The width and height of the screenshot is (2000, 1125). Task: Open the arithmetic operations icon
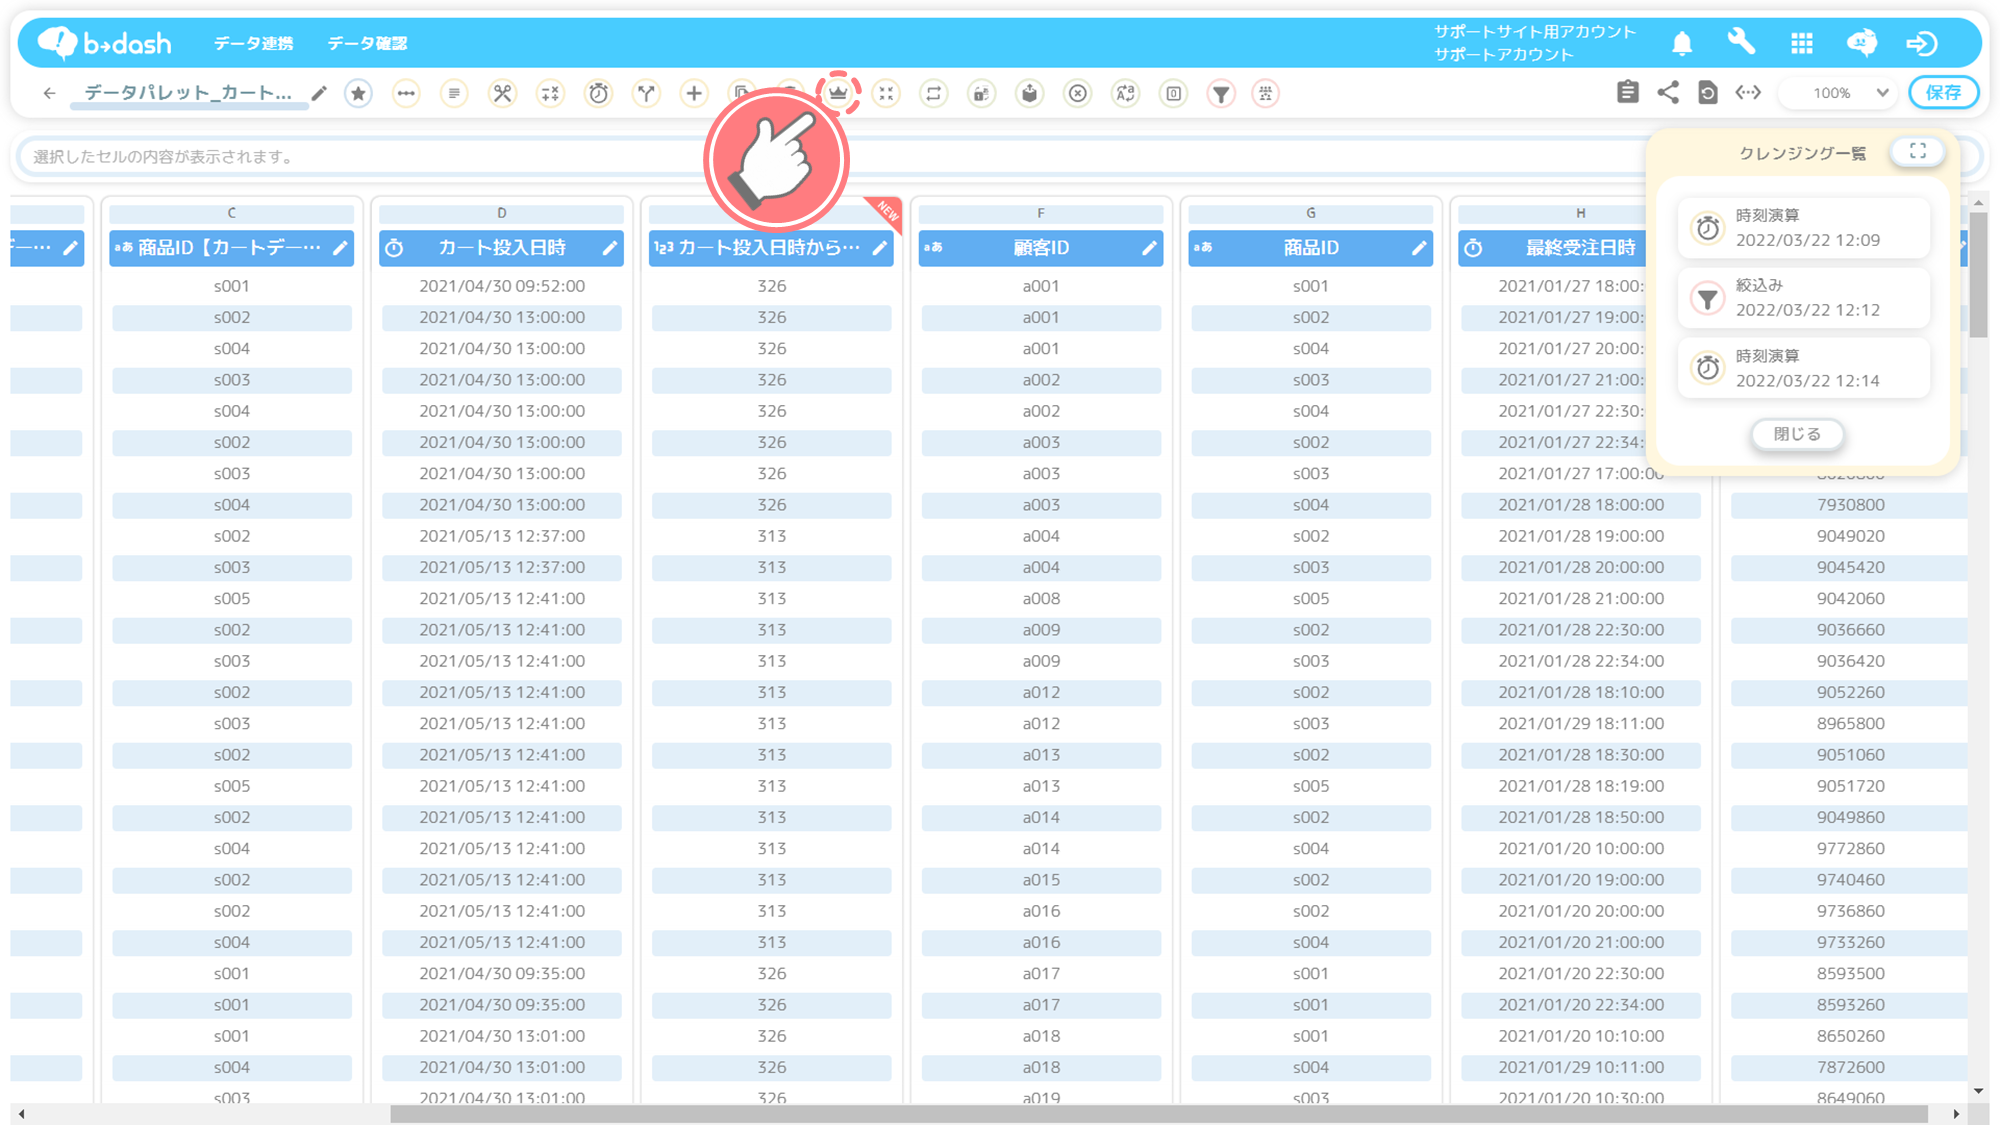[x=550, y=93]
